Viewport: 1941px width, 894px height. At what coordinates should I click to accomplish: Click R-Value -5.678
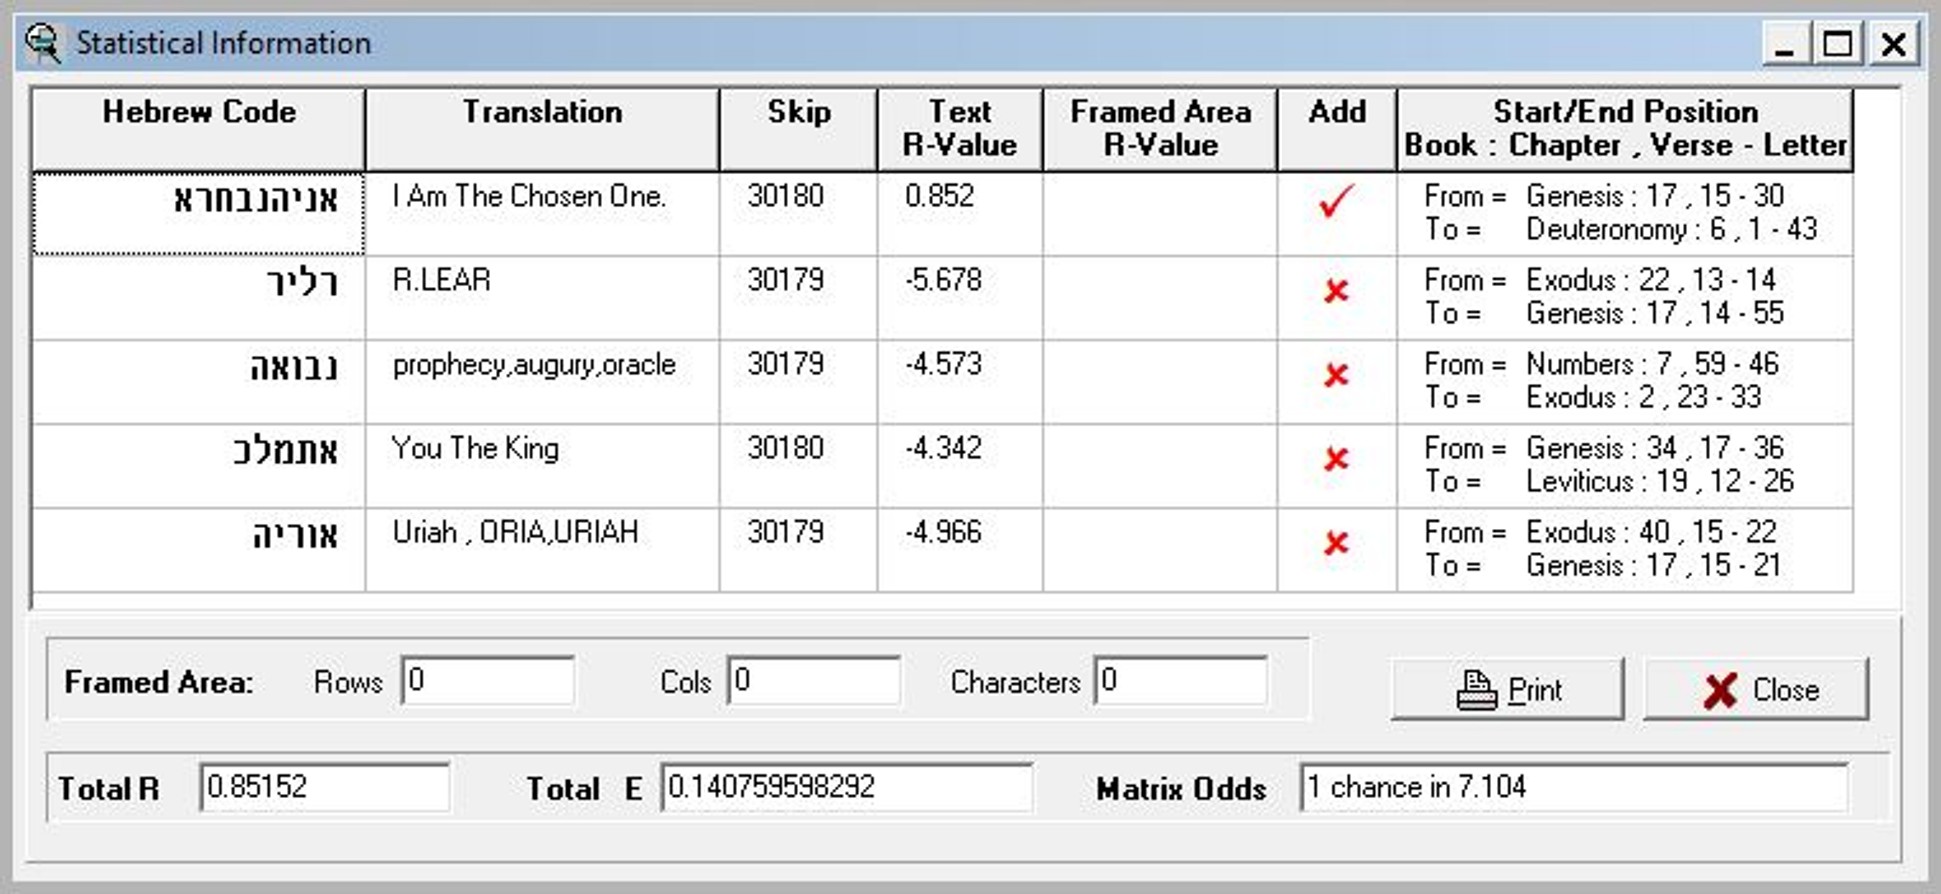943,280
